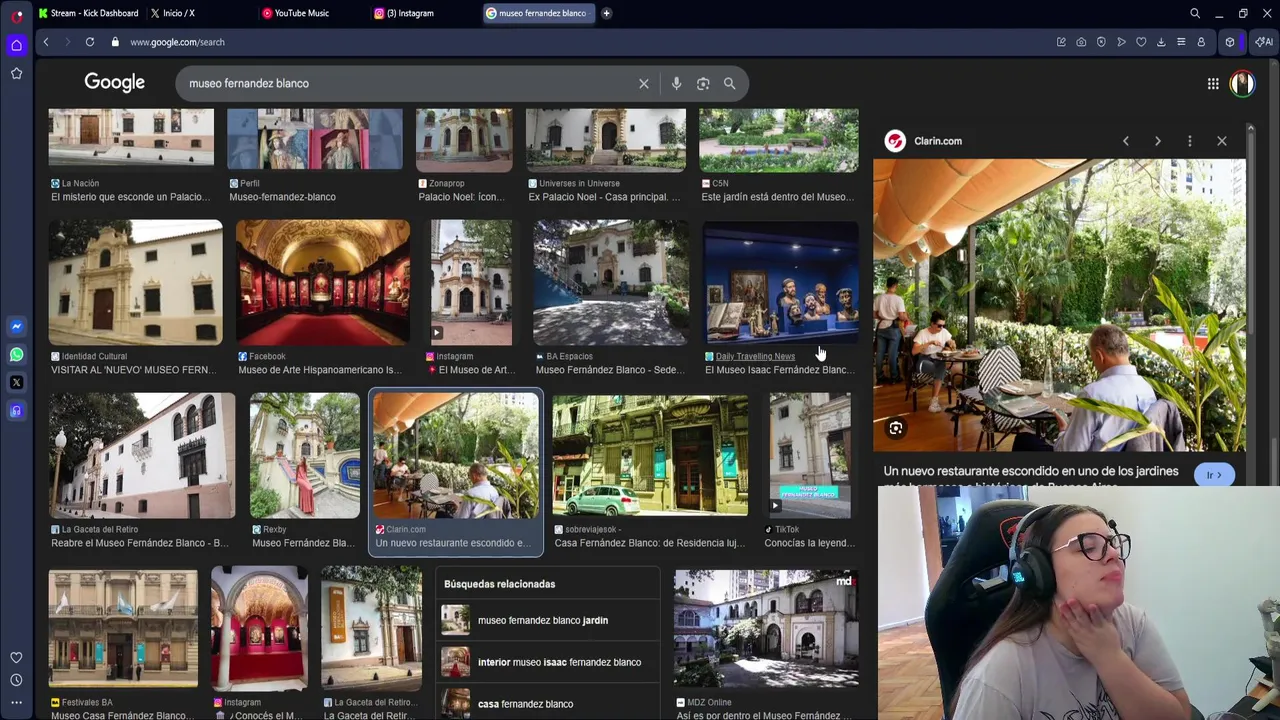Image resolution: width=1280 pixels, height=720 pixels.
Task: Submit search with magnifier button
Action: coord(729,84)
